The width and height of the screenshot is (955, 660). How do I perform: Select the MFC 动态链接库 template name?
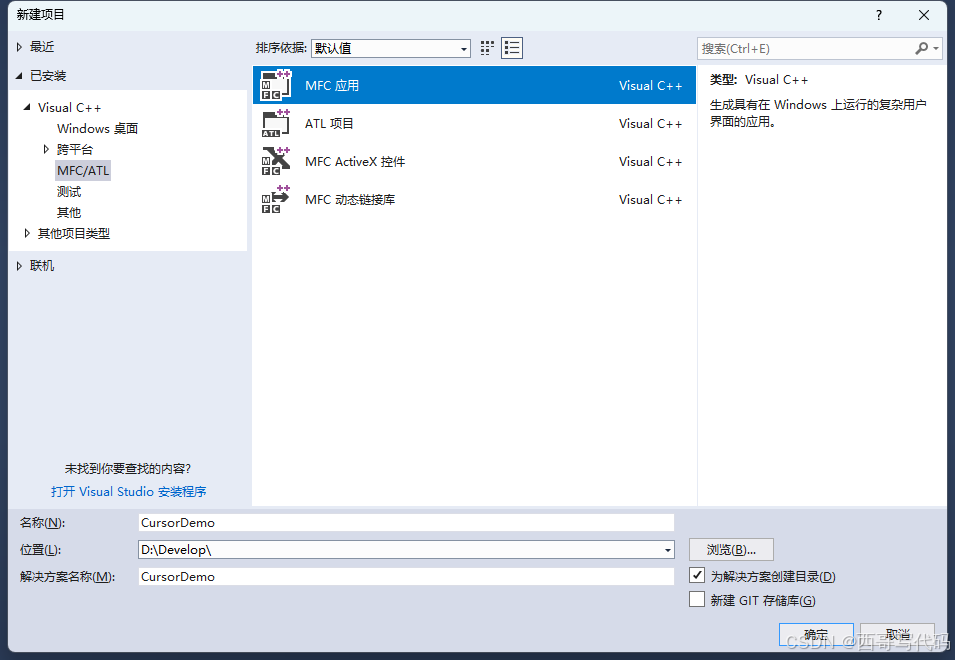point(350,200)
